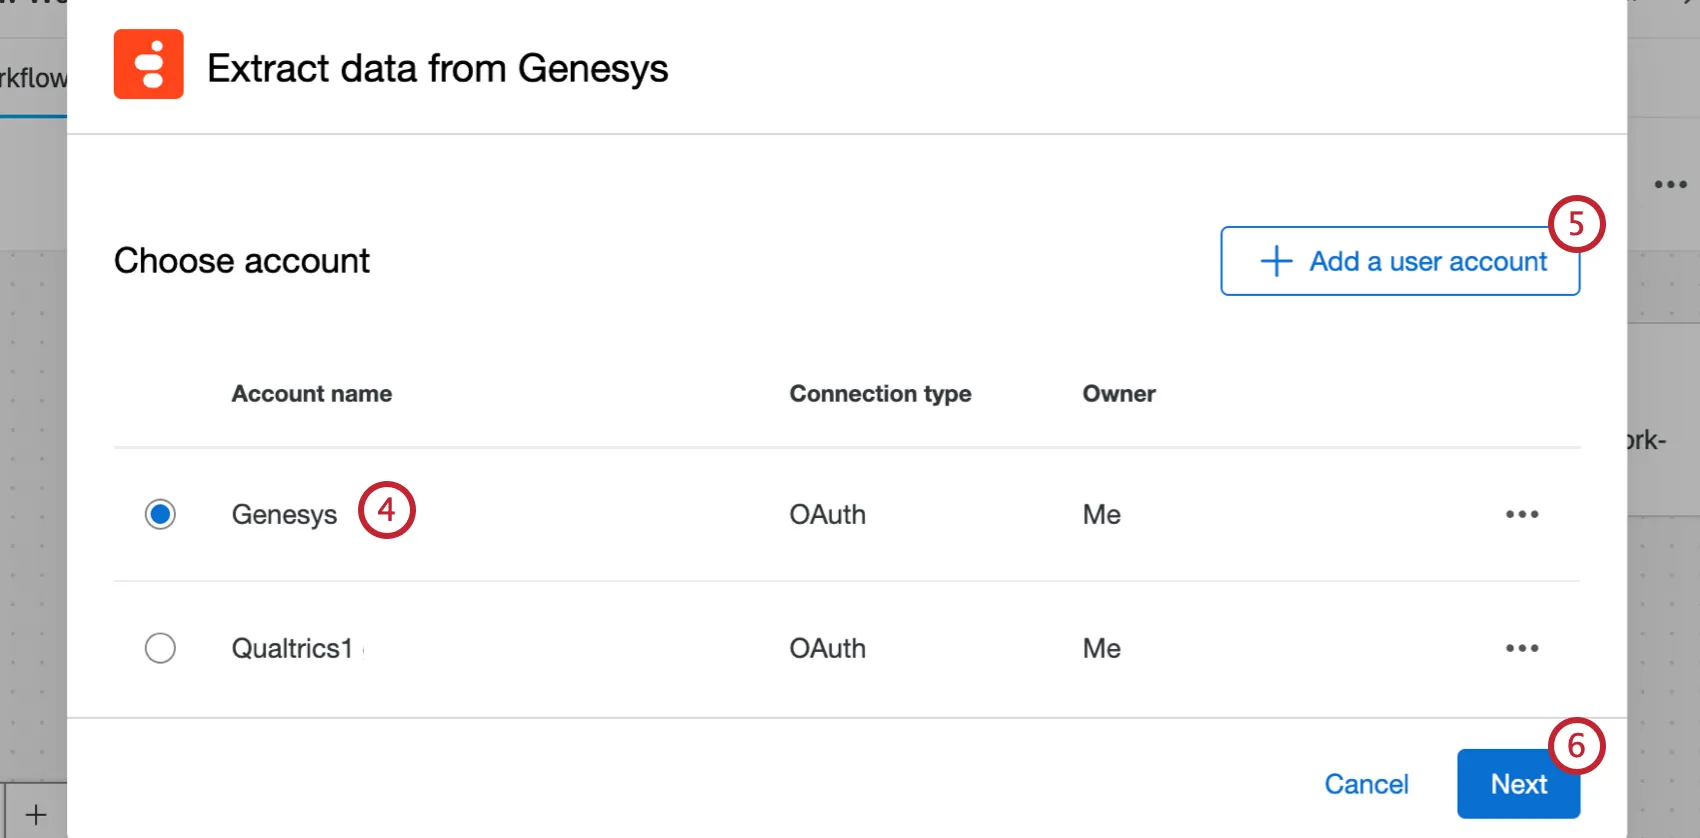Image resolution: width=1700 pixels, height=838 pixels.
Task: Click Next to confirm the account selection
Action: click(1518, 784)
